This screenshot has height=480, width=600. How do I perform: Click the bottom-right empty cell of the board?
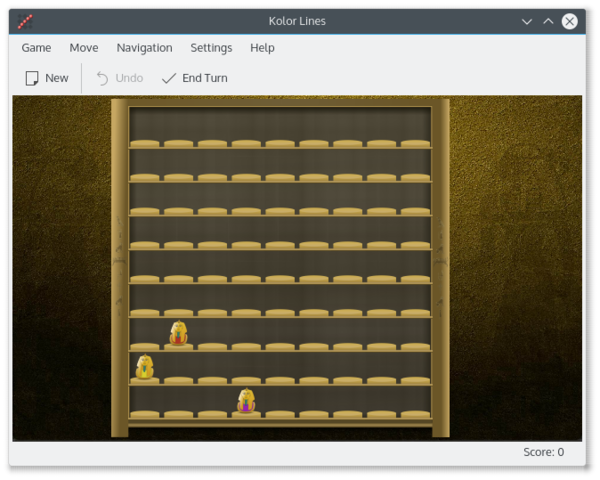[415, 401]
